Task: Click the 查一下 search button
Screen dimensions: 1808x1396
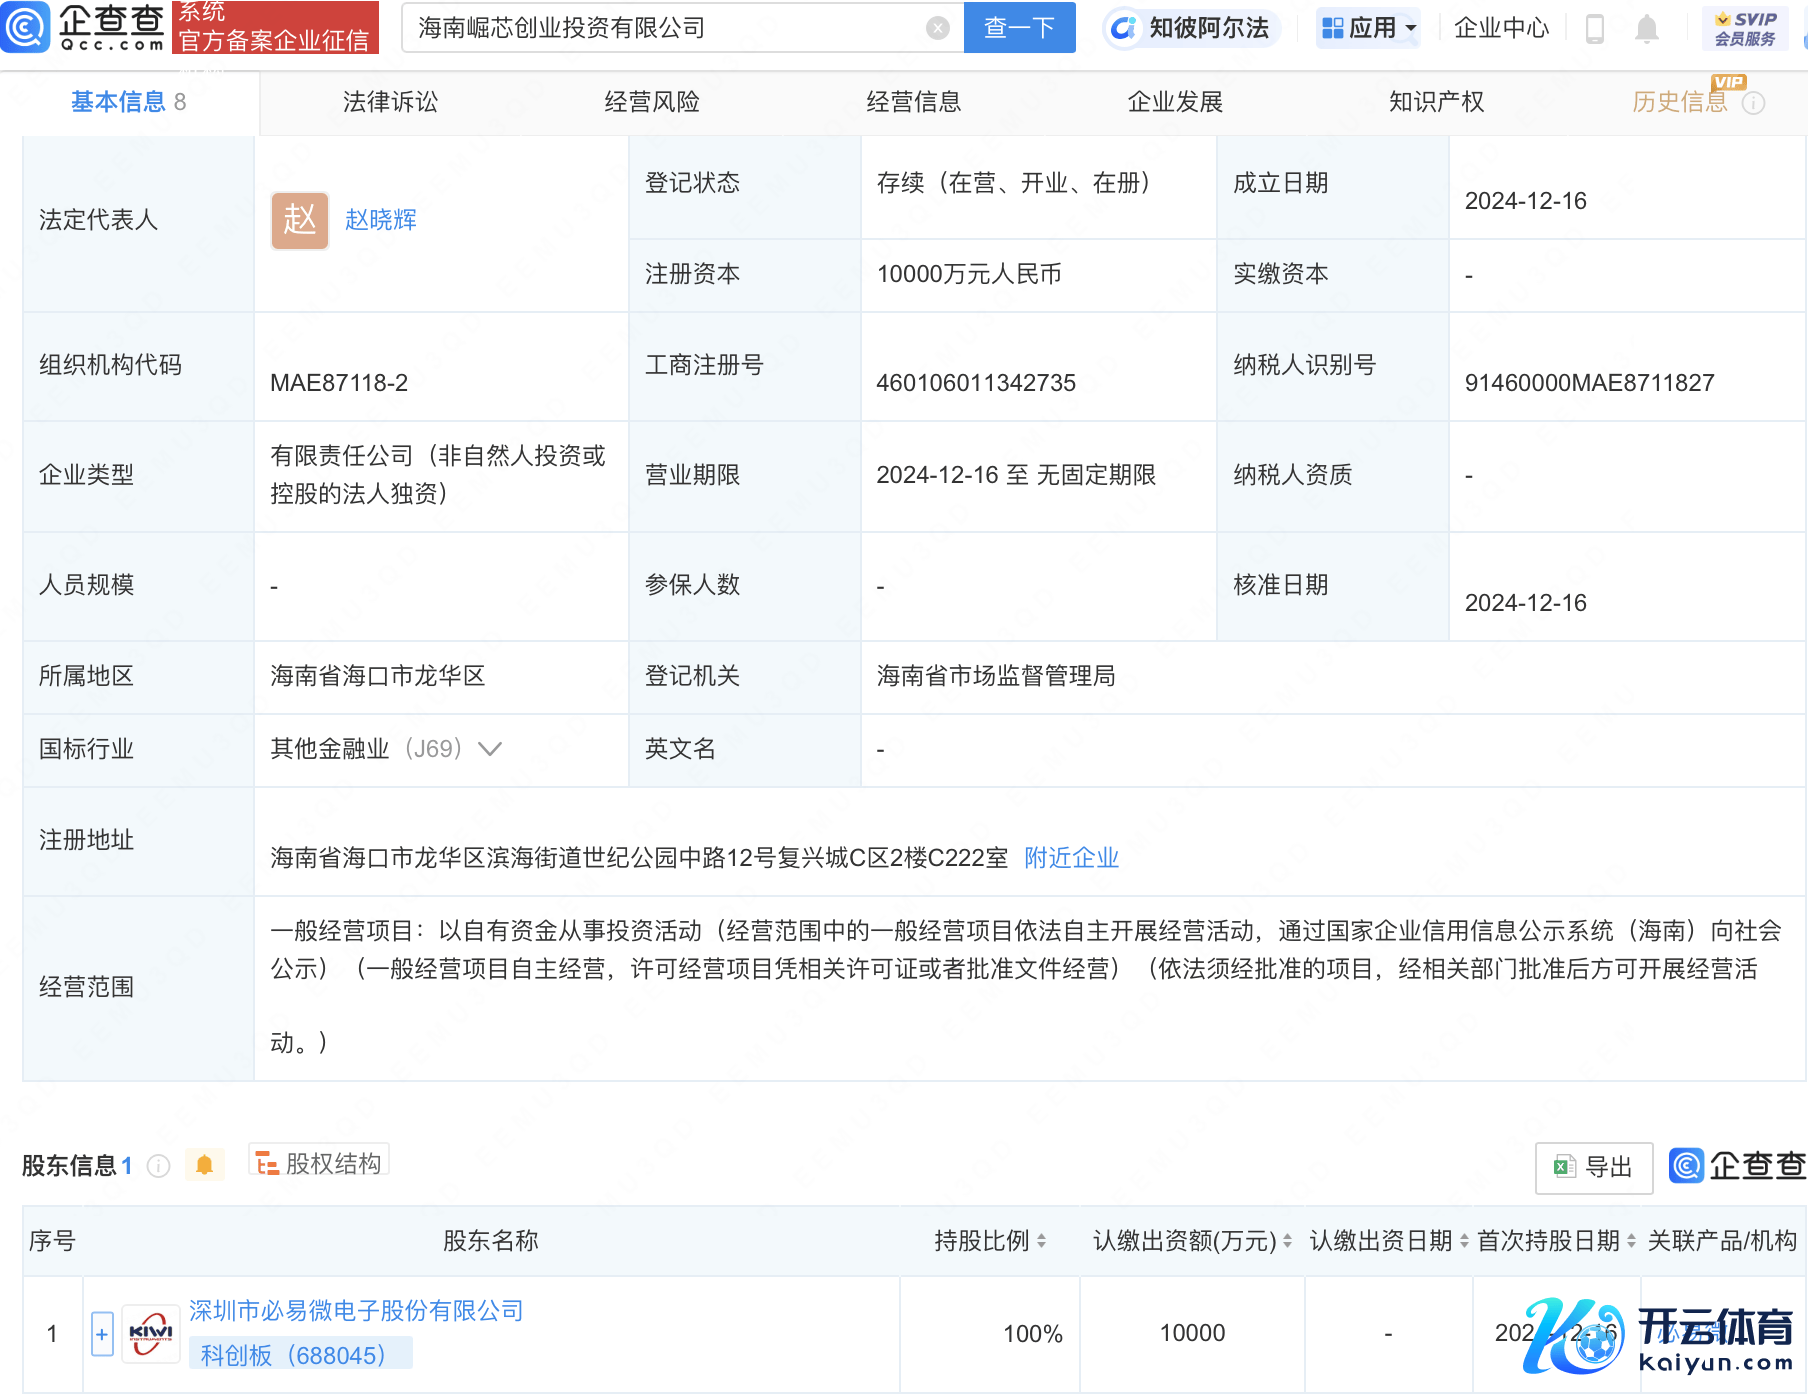Action: (1019, 28)
